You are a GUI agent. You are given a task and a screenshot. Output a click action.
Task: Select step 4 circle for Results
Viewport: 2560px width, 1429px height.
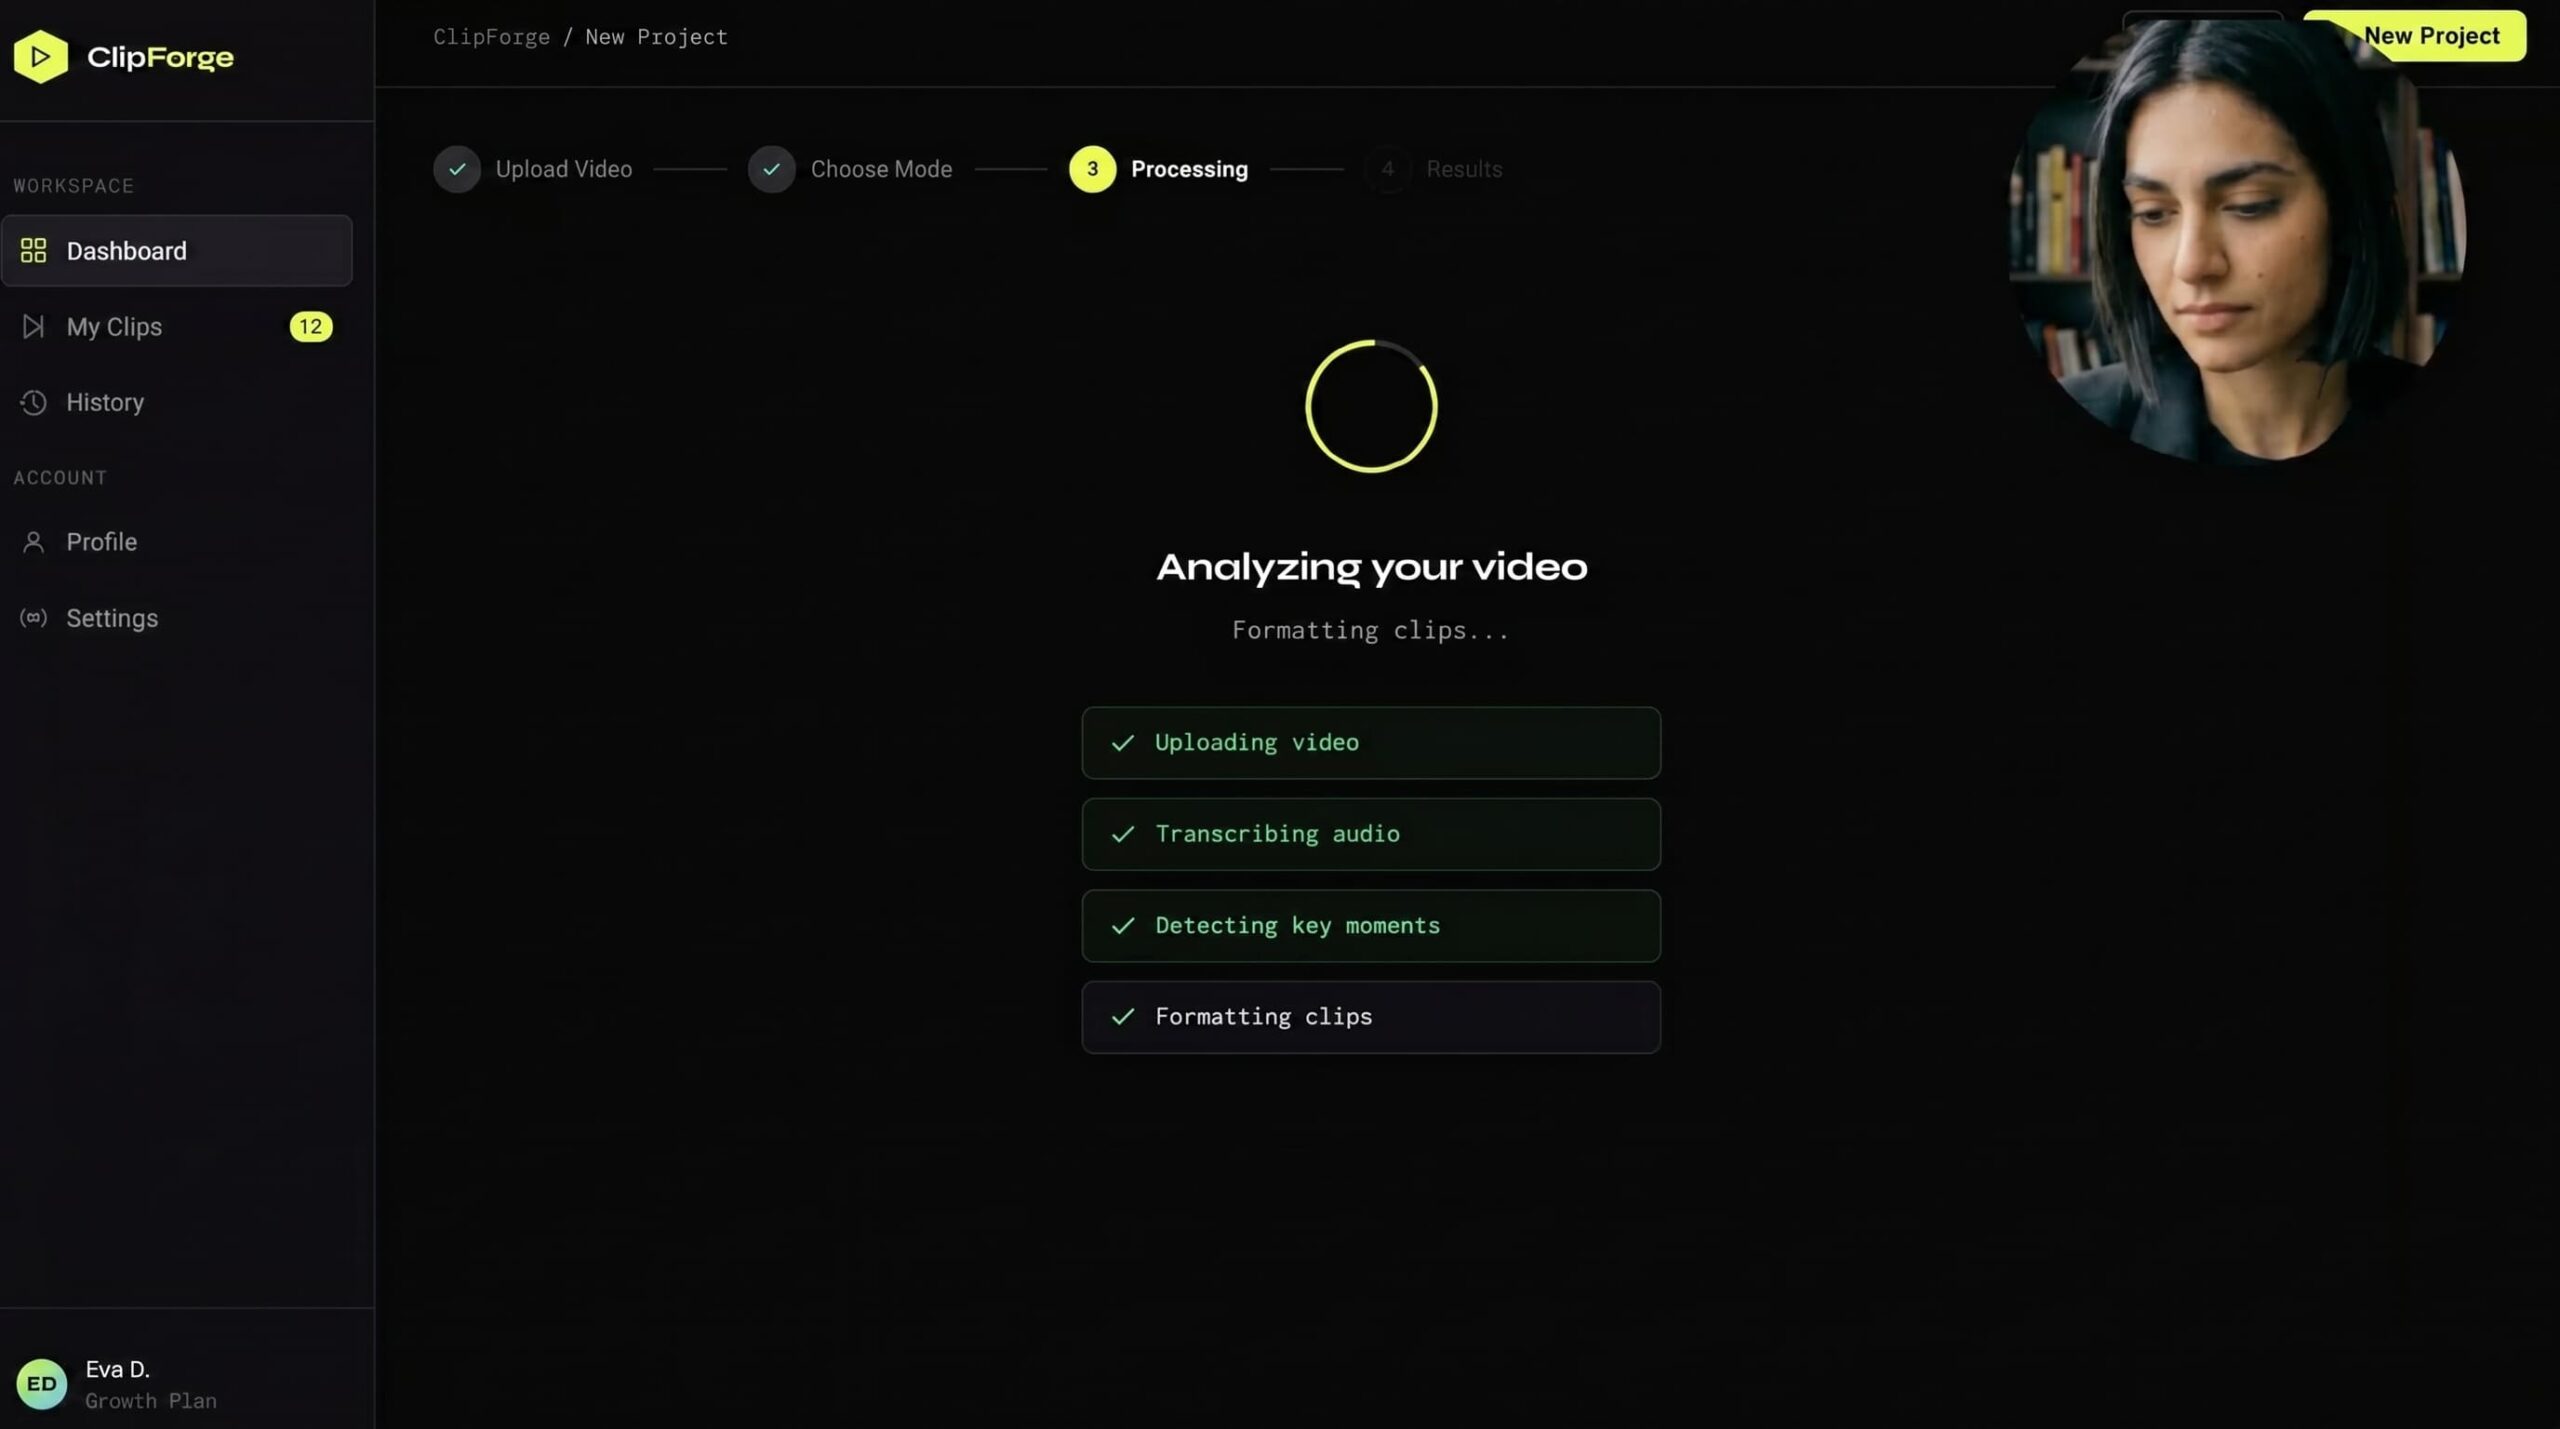pos(1387,169)
